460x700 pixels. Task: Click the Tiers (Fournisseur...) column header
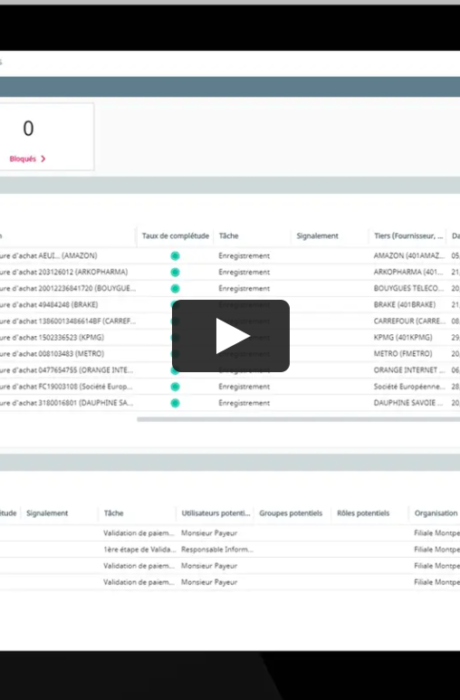pos(409,236)
